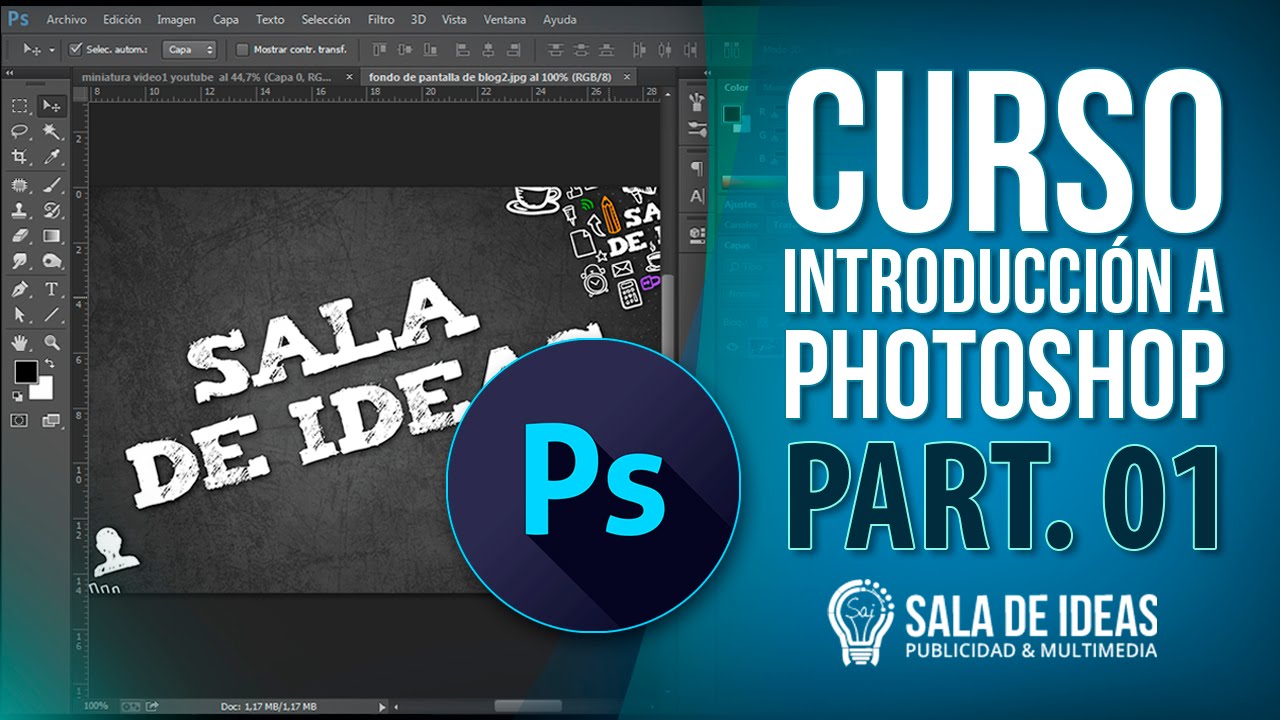Open the Edición menu
Screen dimensions: 1280x720
coord(122,19)
